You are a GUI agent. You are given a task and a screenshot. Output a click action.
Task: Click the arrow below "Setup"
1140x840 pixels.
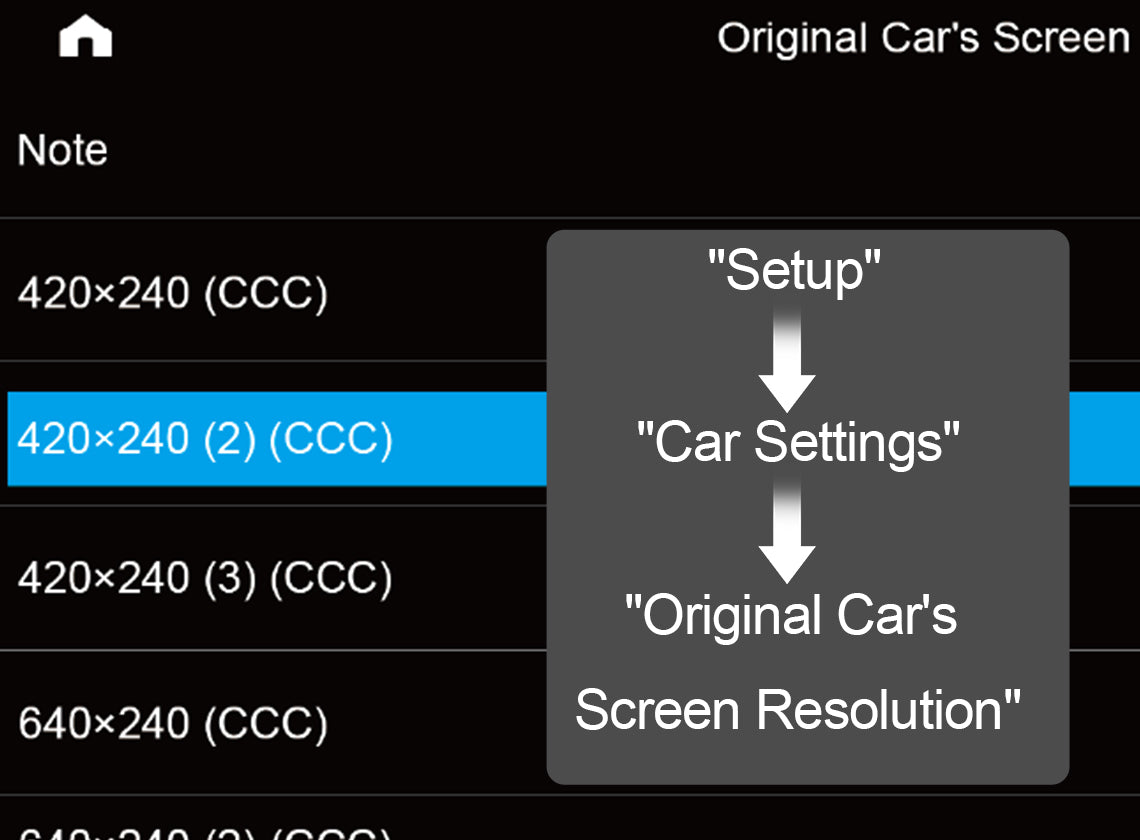[x=787, y=360]
